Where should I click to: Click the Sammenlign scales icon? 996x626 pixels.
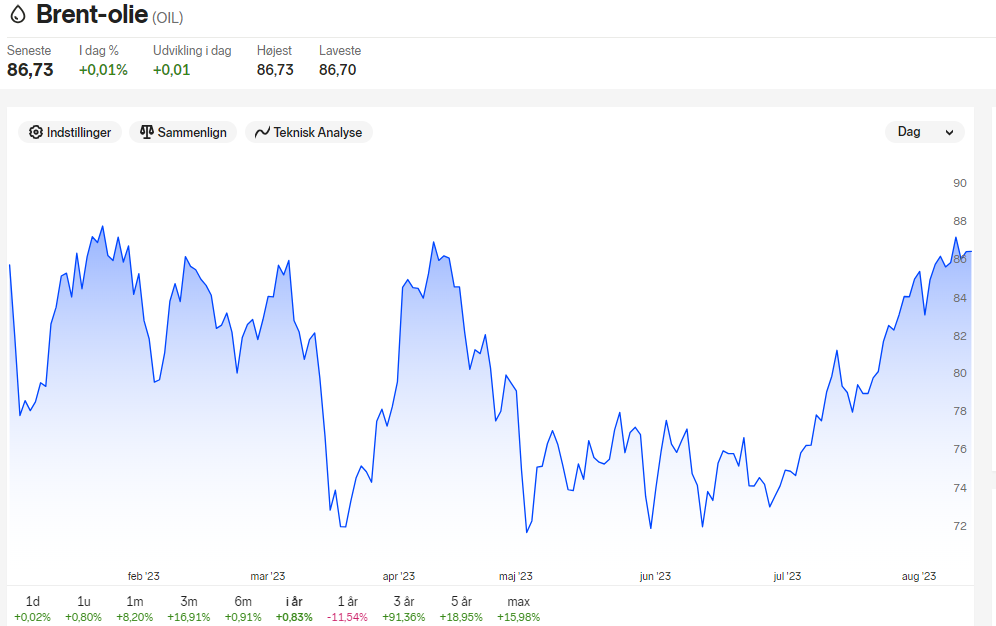[147, 132]
